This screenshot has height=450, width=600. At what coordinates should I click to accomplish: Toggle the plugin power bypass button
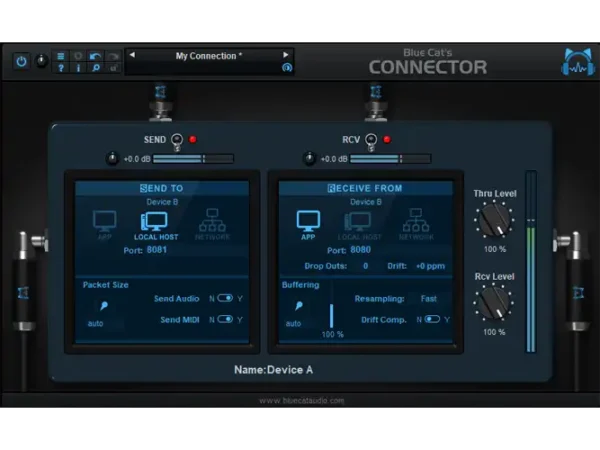21,61
